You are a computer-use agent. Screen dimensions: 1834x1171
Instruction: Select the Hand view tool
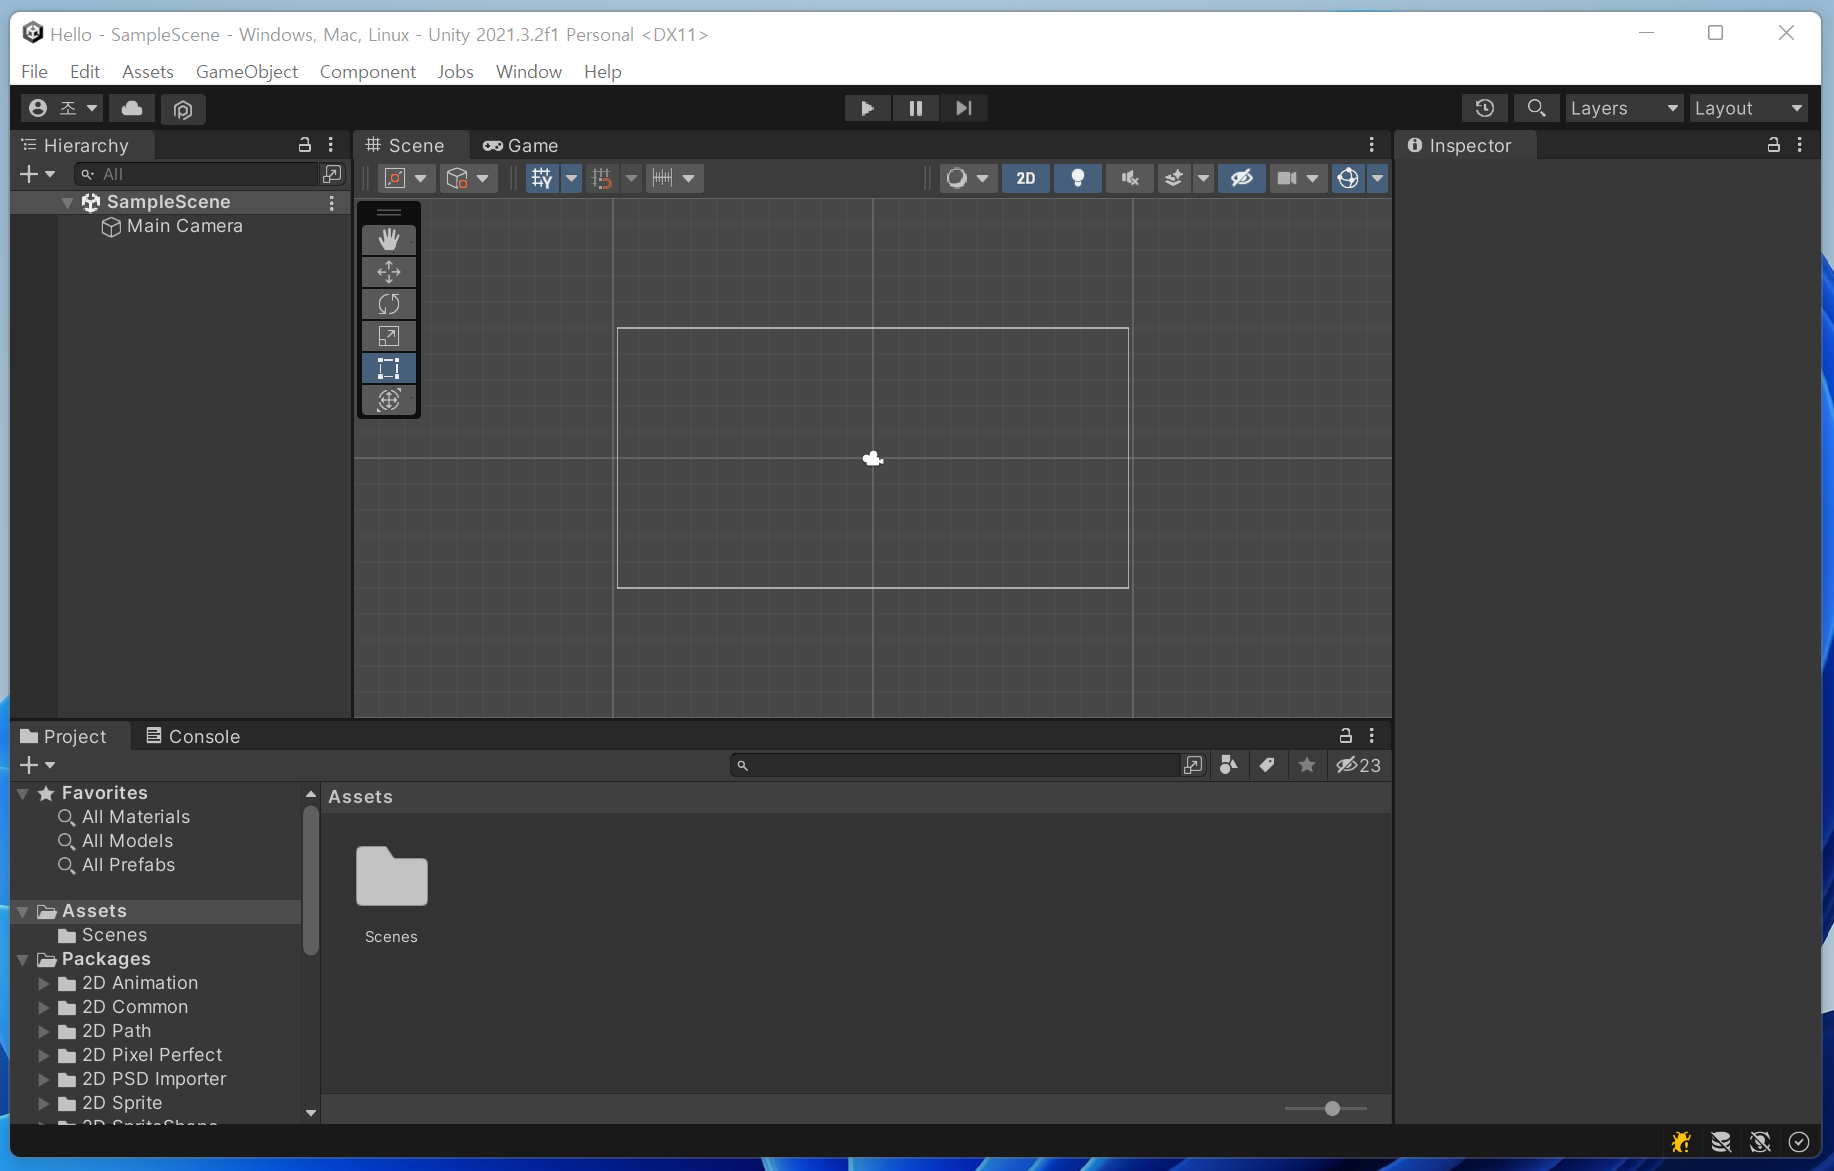click(389, 240)
